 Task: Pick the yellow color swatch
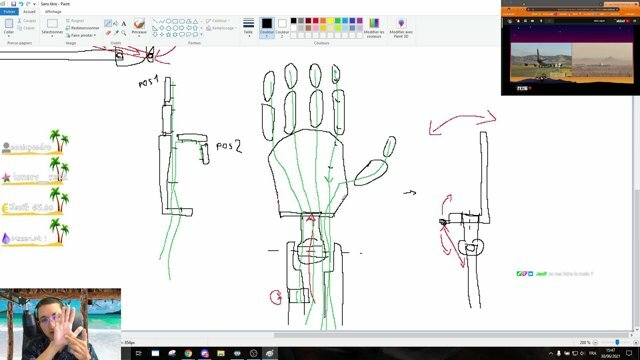tap(330, 21)
